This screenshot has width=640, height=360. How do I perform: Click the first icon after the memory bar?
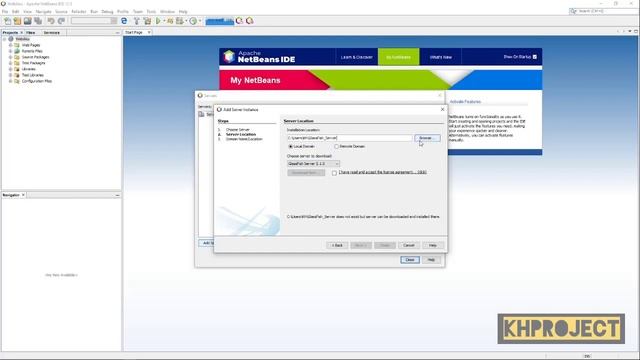click(240, 21)
